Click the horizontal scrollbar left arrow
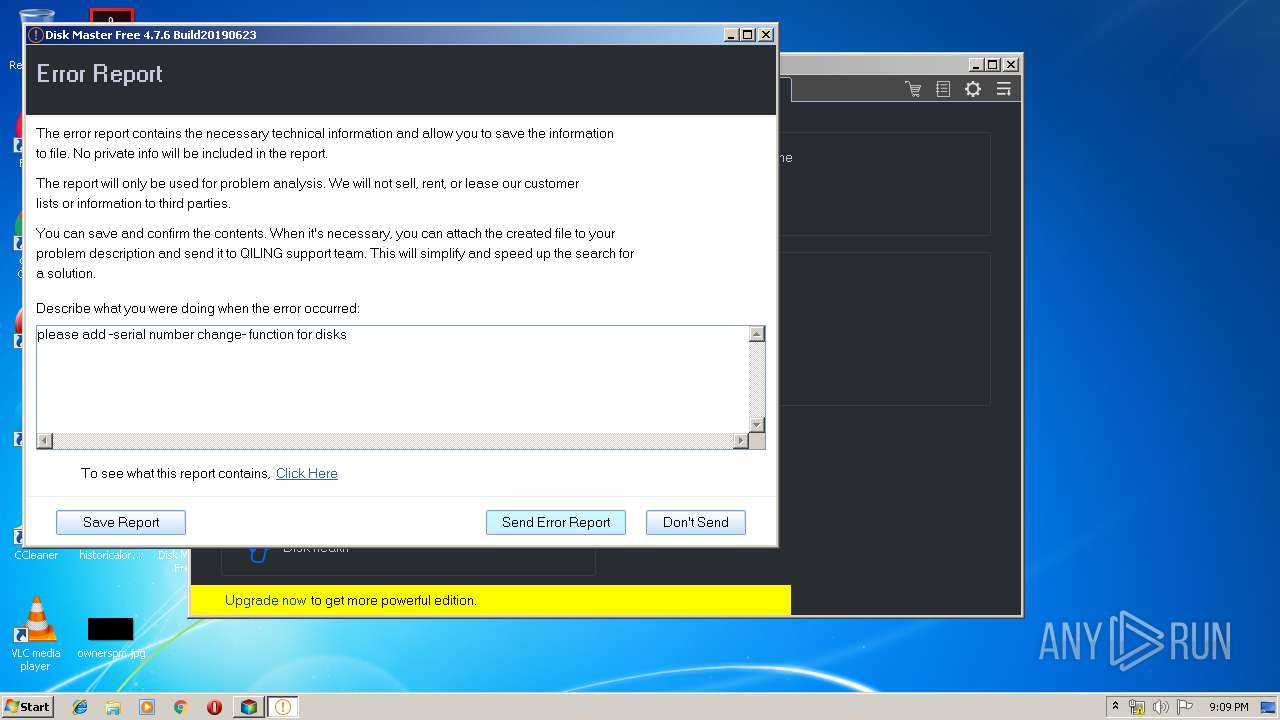 point(45,441)
